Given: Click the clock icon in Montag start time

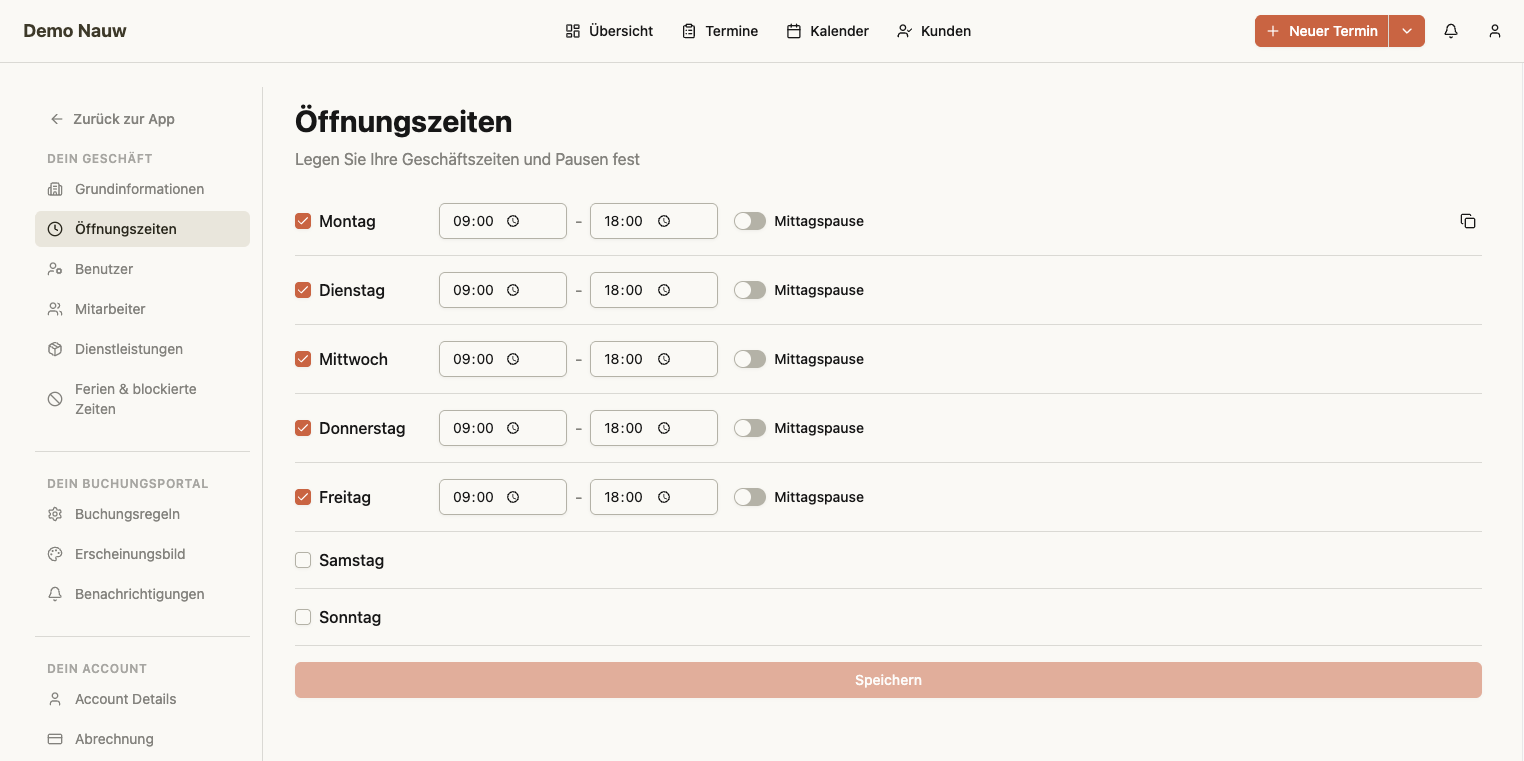Looking at the screenshot, I should pos(513,221).
